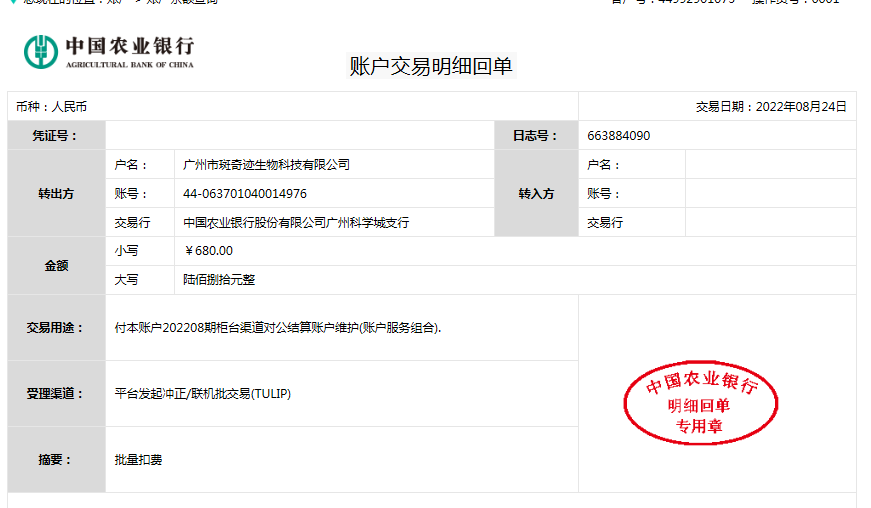Select payer name 广州市斑奇迹生物科技有限公司
The image size is (871, 508).
click(266, 164)
